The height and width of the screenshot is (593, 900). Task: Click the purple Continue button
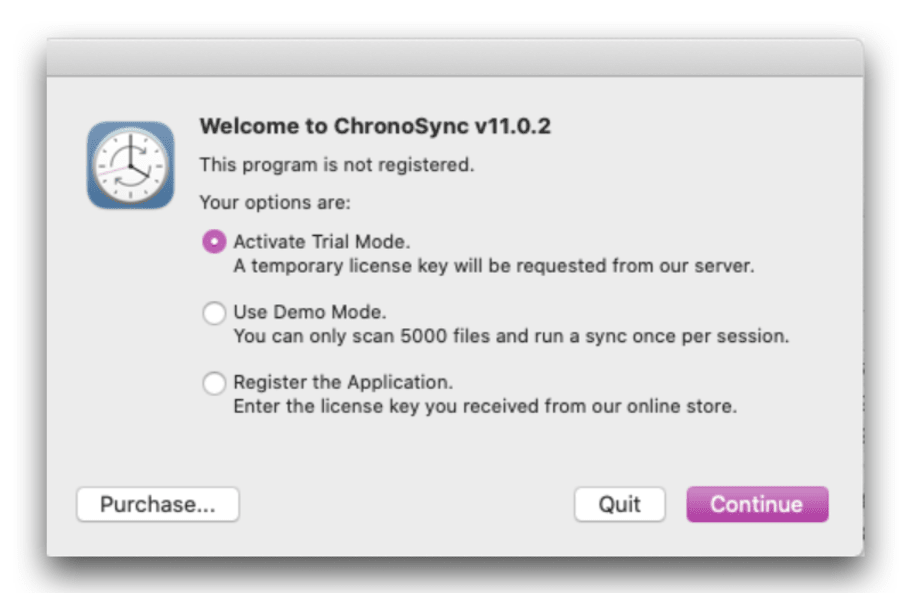pos(756,505)
